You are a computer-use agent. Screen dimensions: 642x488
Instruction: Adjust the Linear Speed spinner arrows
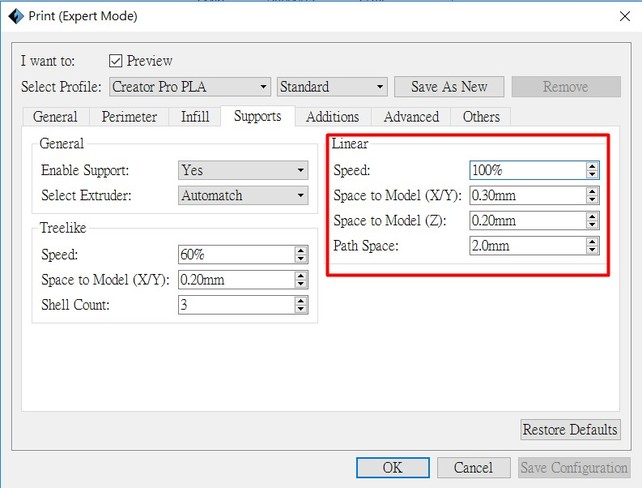[x=593, y=171]
